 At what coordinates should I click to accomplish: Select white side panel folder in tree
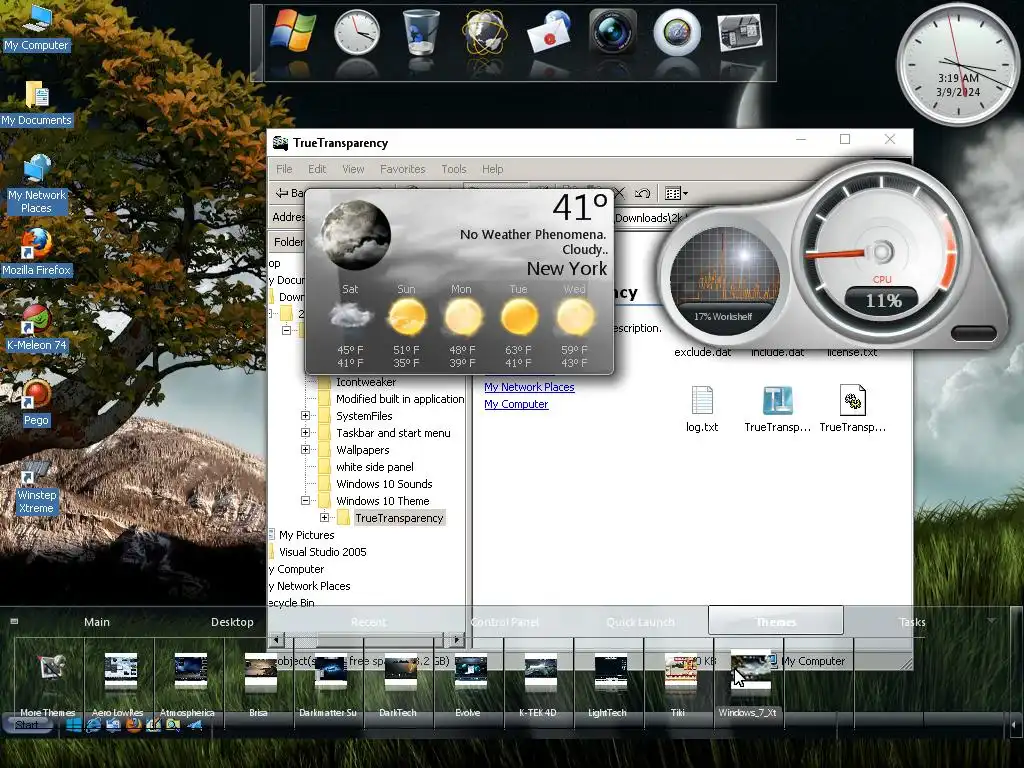[375, 467]
